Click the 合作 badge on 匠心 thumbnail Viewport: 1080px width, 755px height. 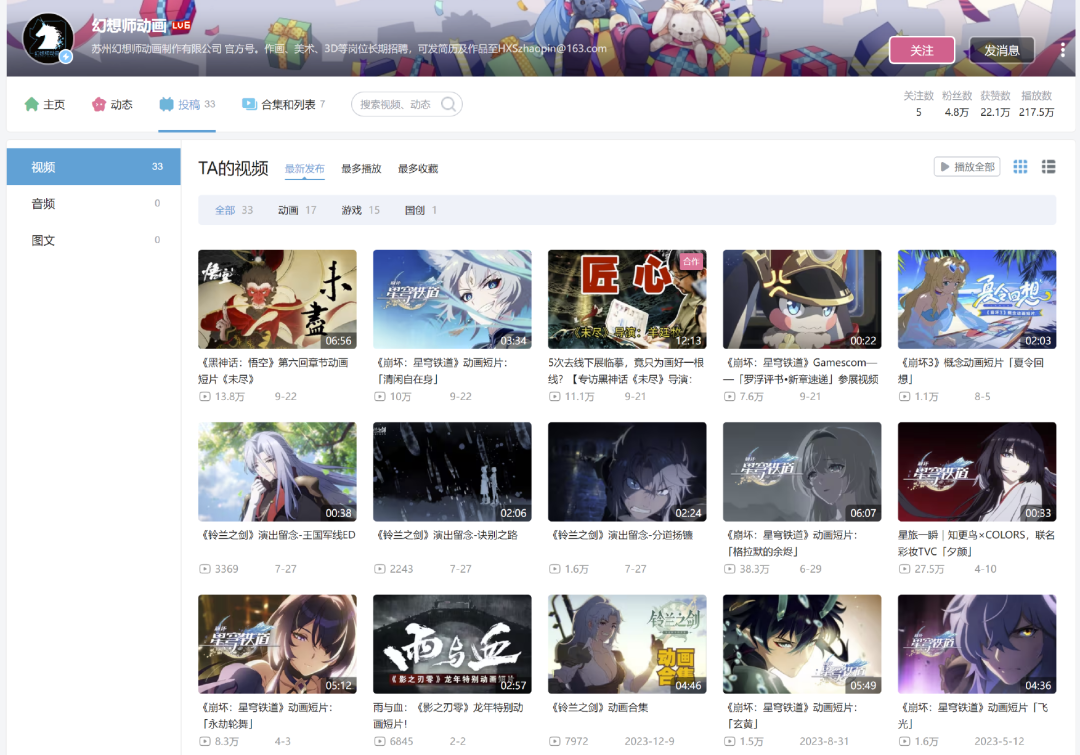[691, 261]
